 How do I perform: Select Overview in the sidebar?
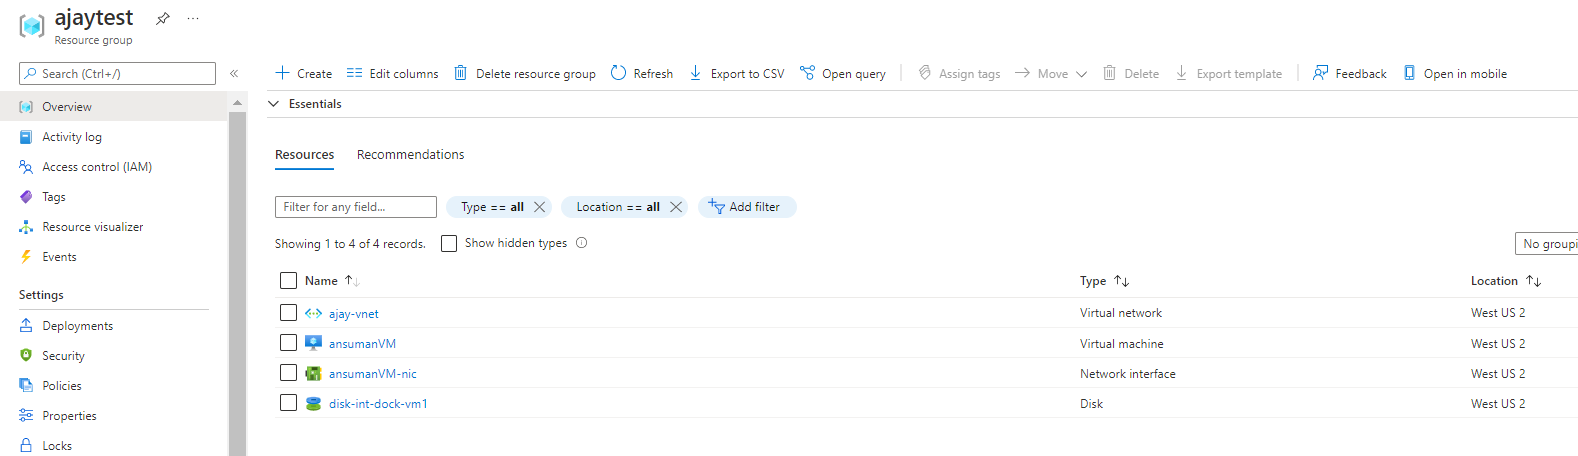pyautogui.click(x=114, y=107)
